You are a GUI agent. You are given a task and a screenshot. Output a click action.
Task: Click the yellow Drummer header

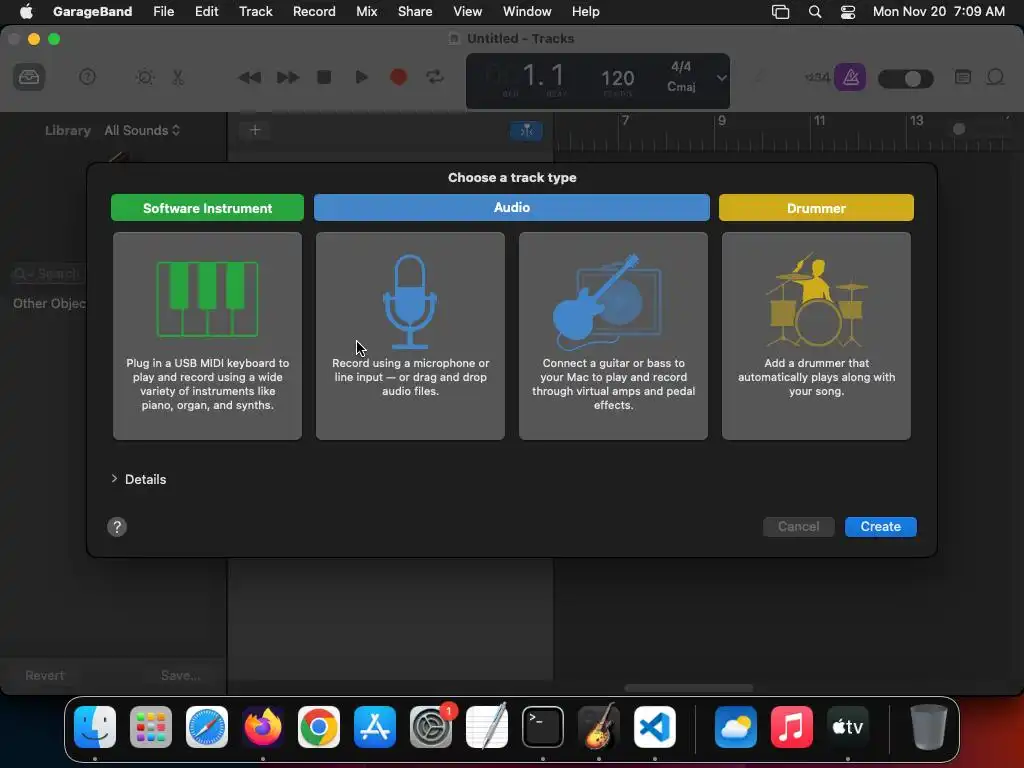click(x=816, y=208)
